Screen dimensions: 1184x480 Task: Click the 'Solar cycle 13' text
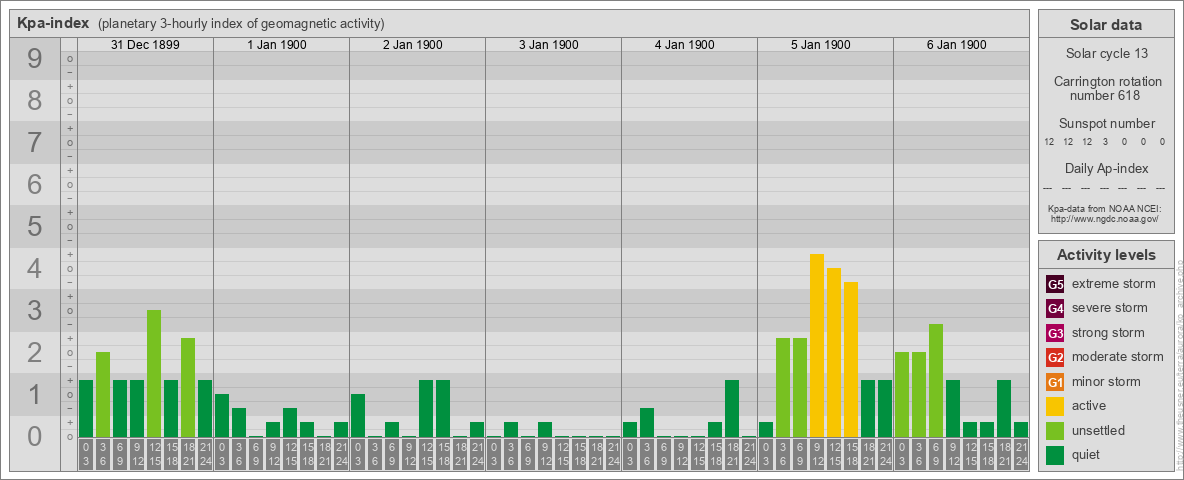tap(1106, 54)
